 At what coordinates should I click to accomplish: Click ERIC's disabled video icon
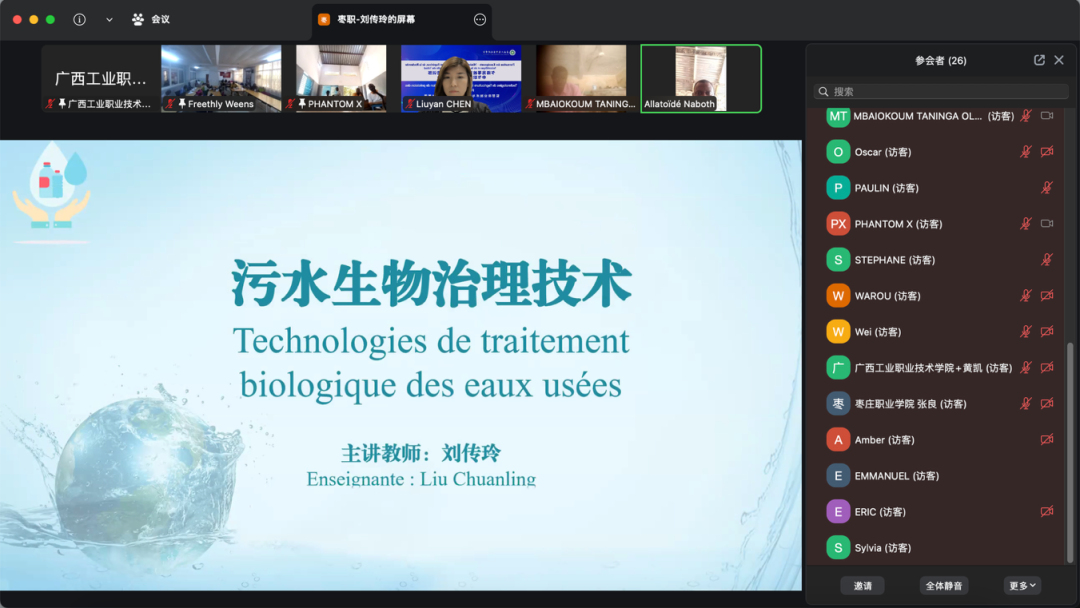[x=1047, y=512]
